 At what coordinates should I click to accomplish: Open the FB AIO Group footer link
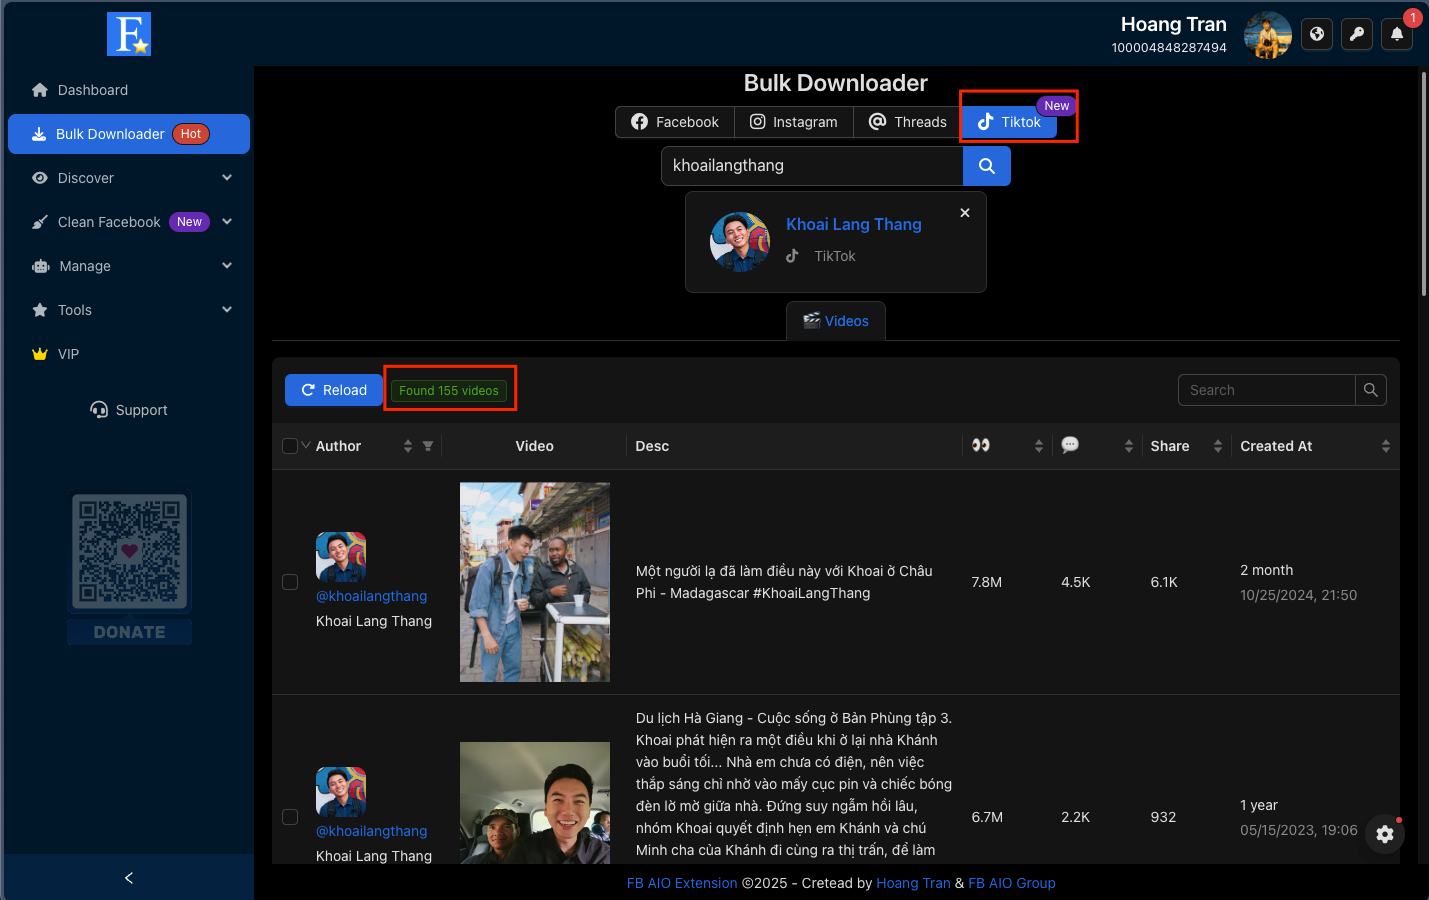click(1012, 883)
